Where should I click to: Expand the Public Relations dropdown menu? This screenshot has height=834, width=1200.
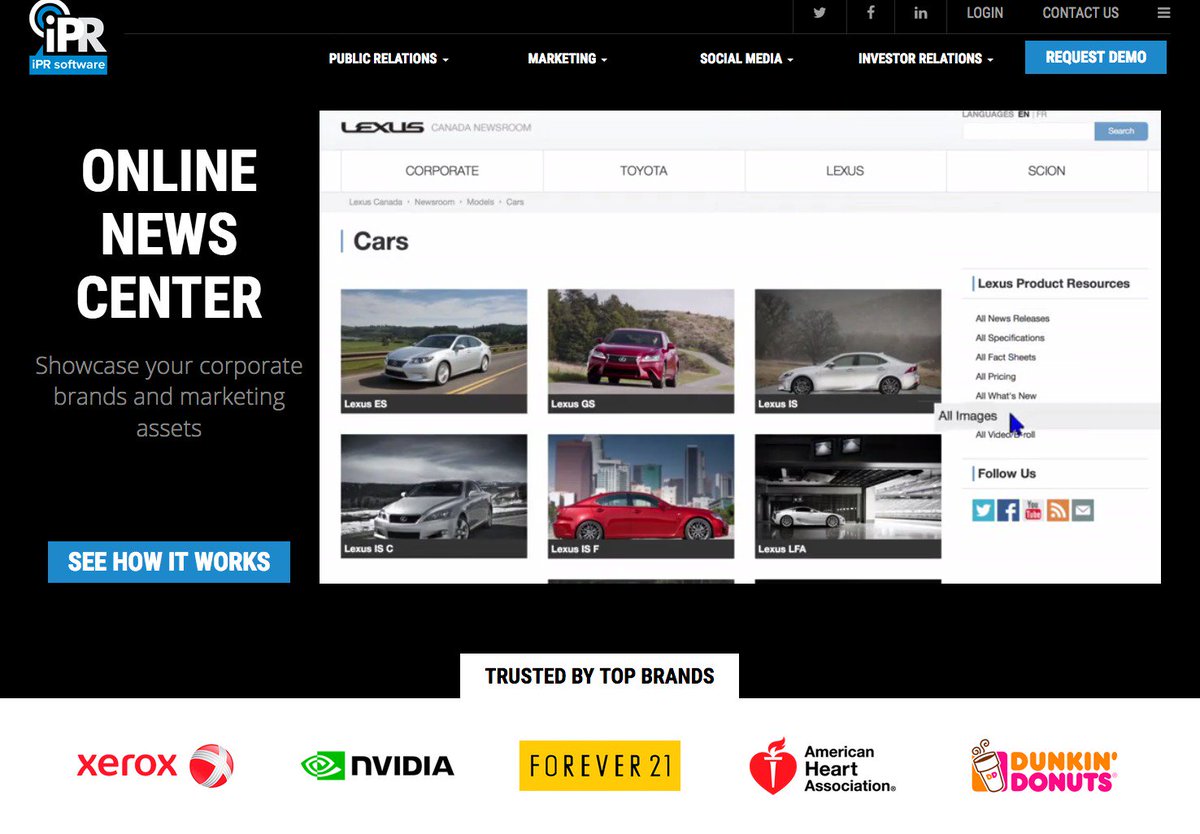[388, 59]
